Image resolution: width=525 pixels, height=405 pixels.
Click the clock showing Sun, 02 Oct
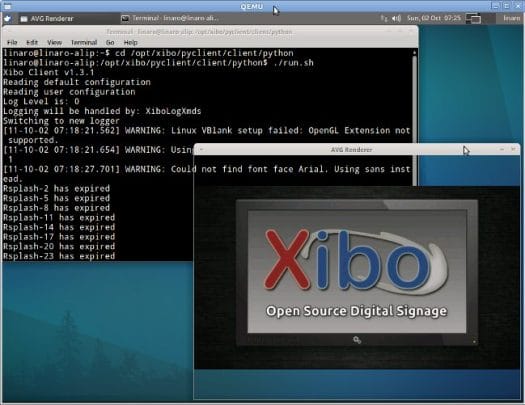pos(434,18)
